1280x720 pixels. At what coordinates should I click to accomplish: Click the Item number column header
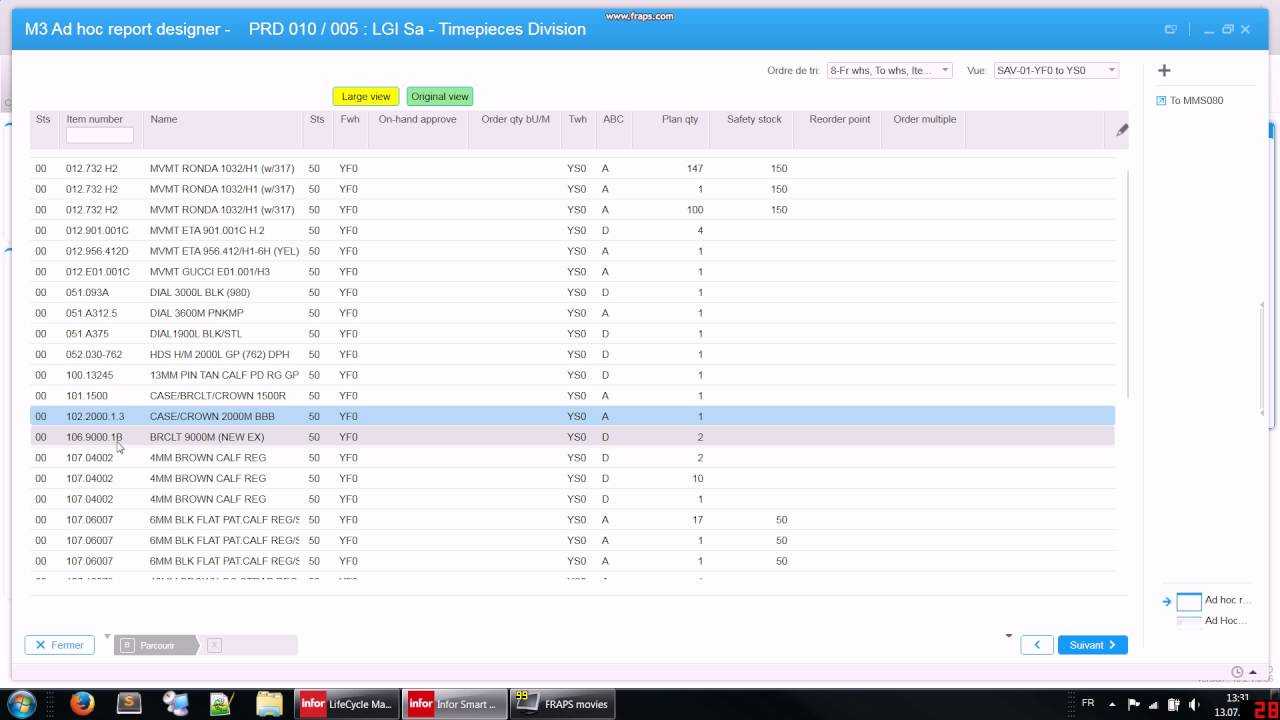(94, 119)
